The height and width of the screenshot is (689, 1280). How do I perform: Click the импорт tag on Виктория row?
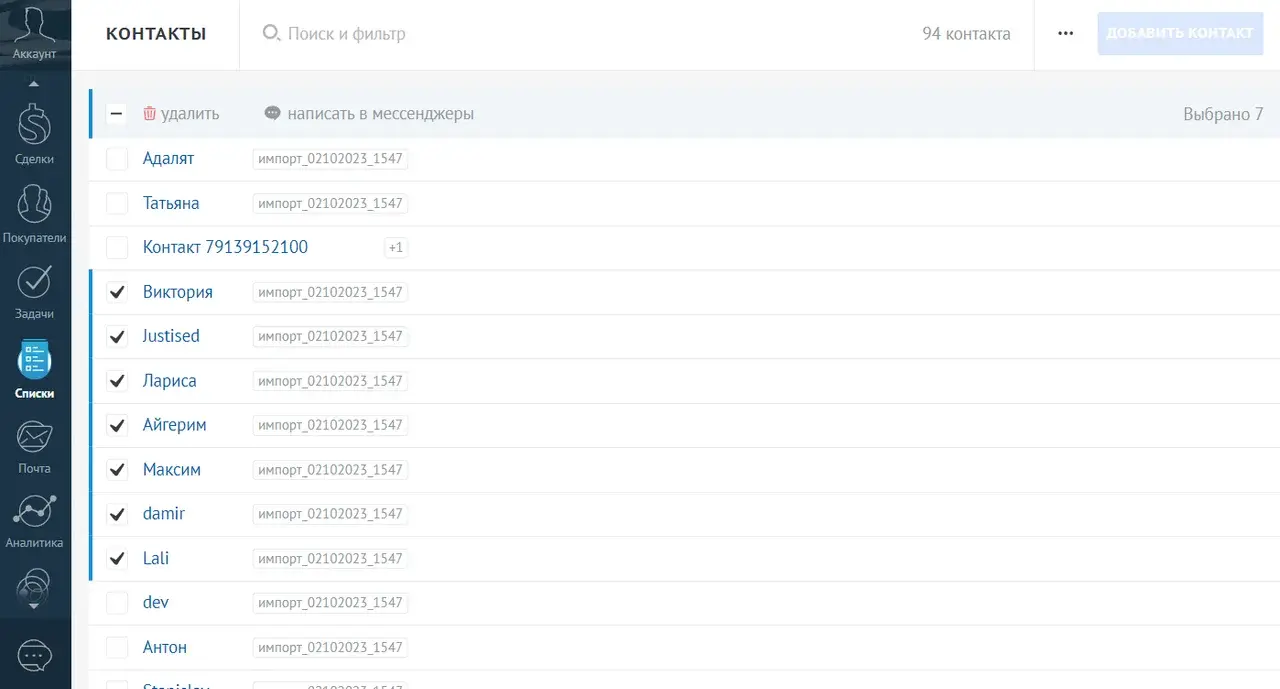(330, 292)
